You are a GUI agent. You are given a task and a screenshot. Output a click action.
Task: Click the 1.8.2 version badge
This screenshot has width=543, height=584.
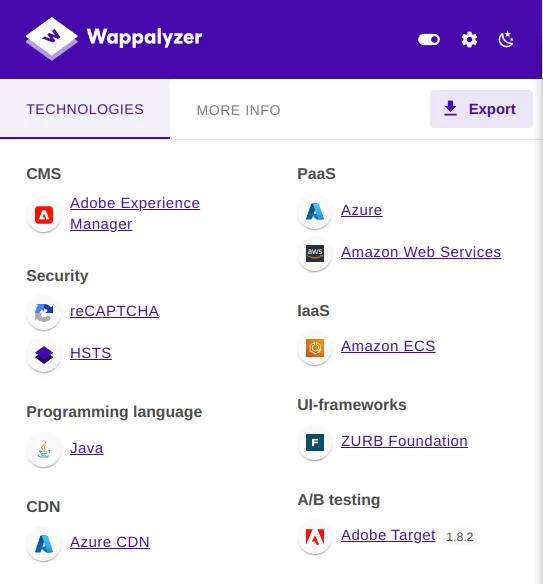click(460, 537)
